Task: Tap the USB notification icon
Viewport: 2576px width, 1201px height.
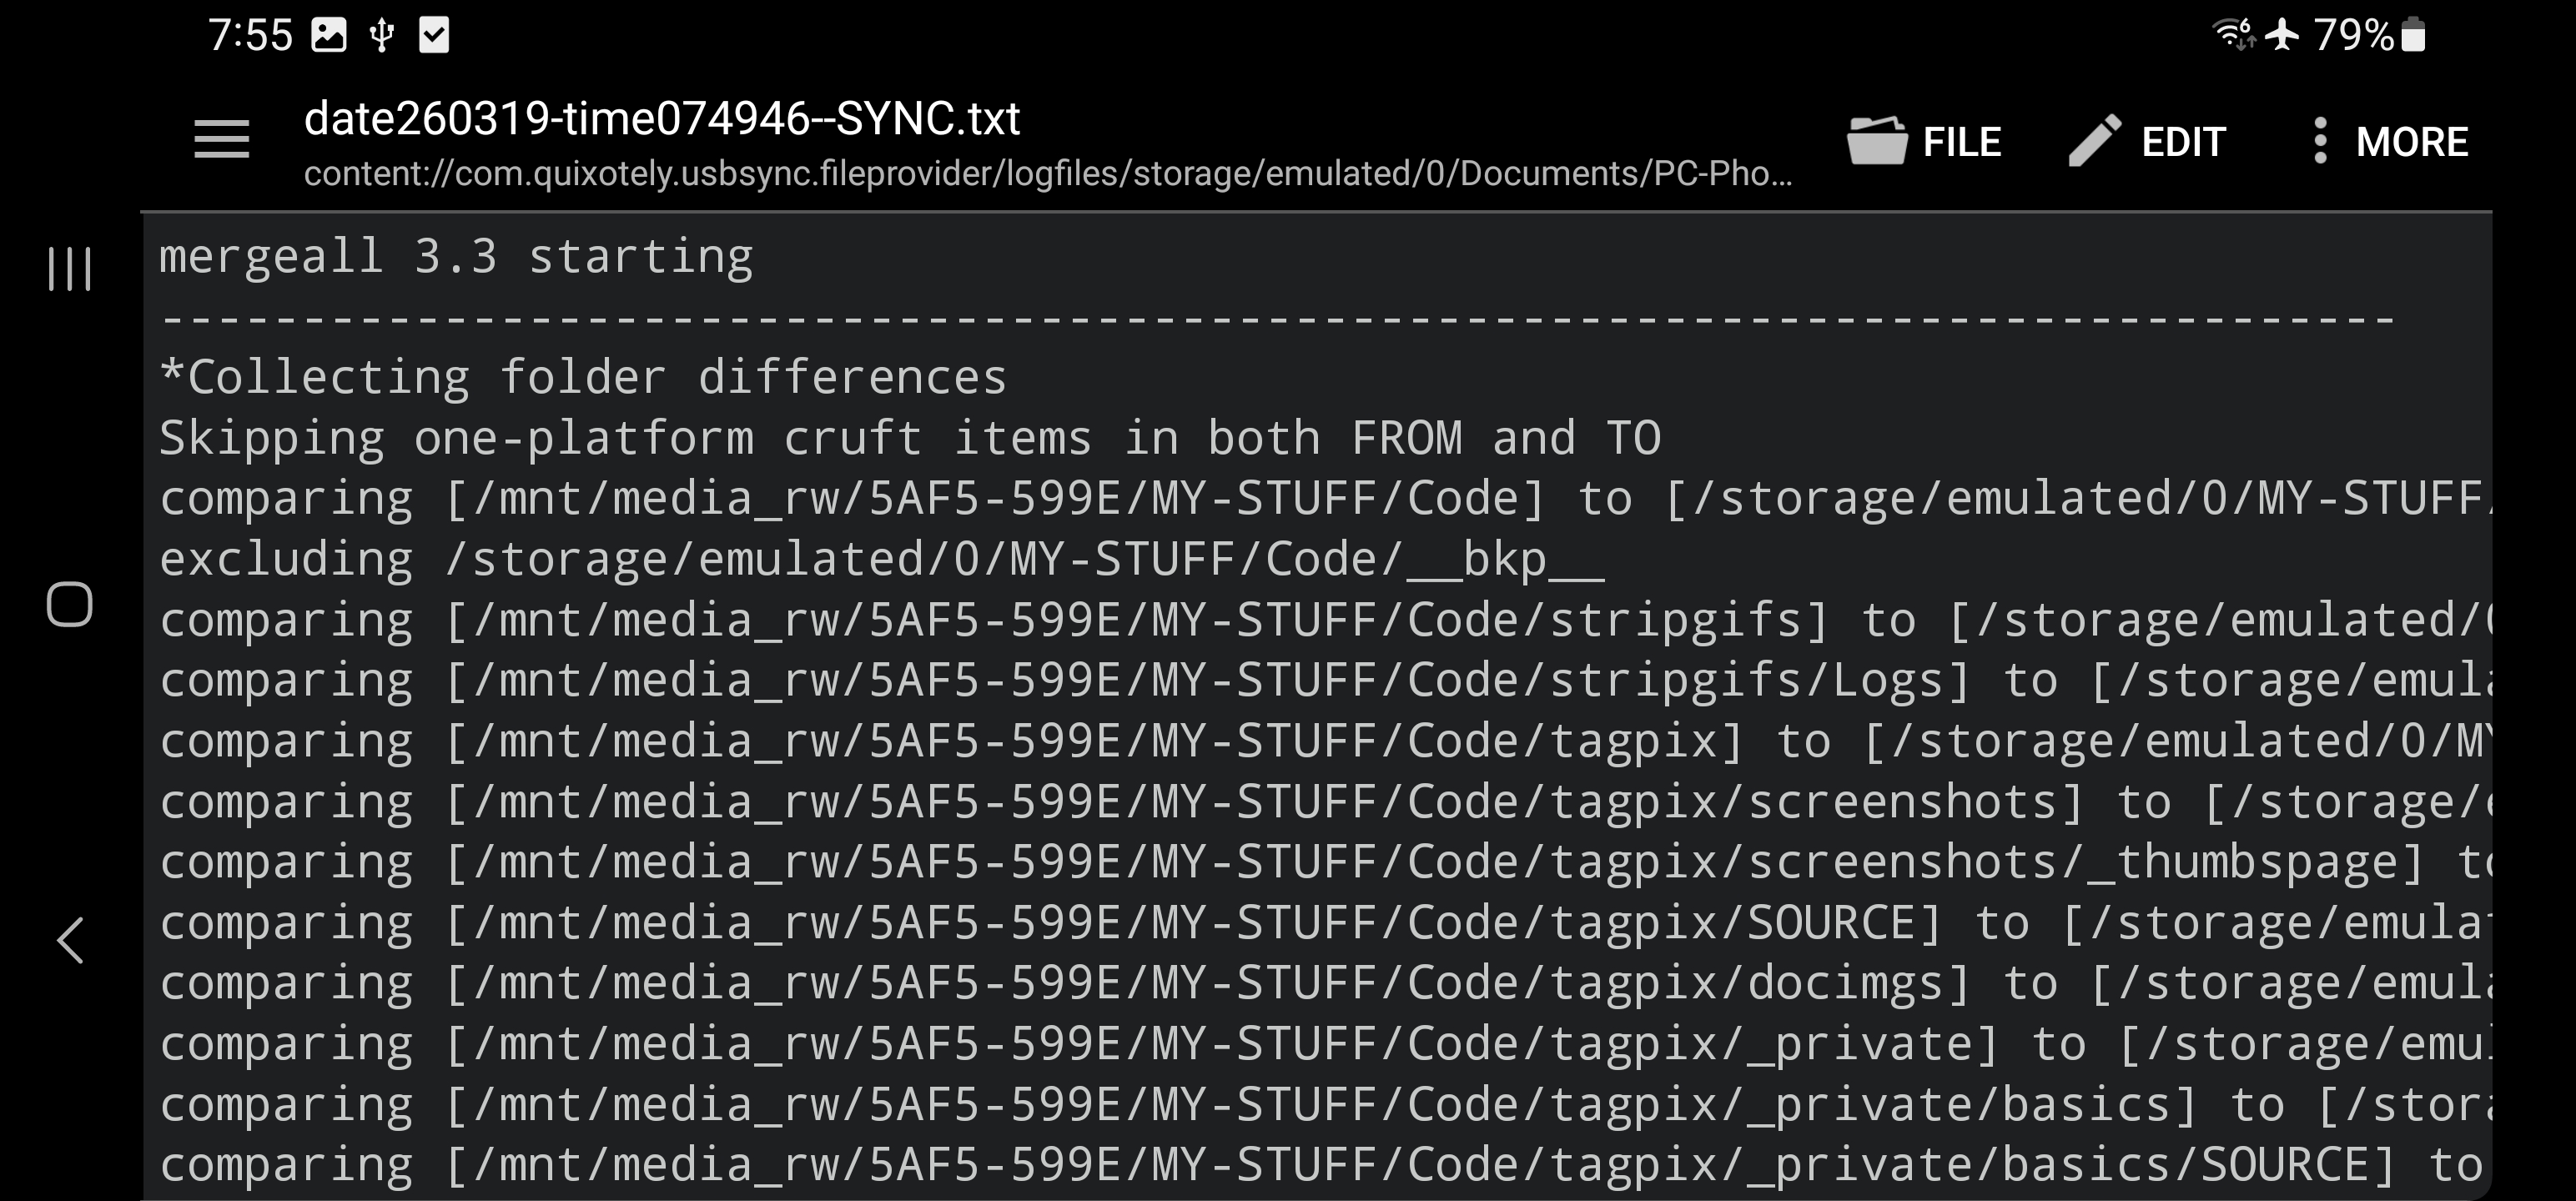Action: [381, 36]
